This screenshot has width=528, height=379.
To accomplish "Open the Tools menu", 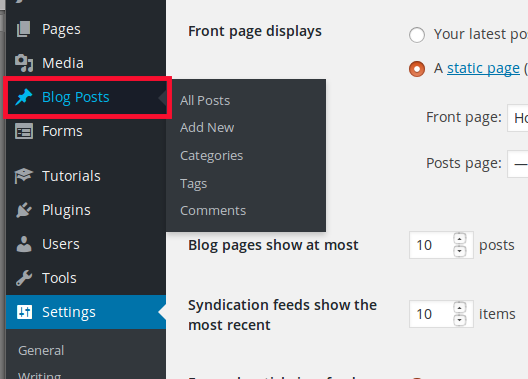I will (86, 278).
